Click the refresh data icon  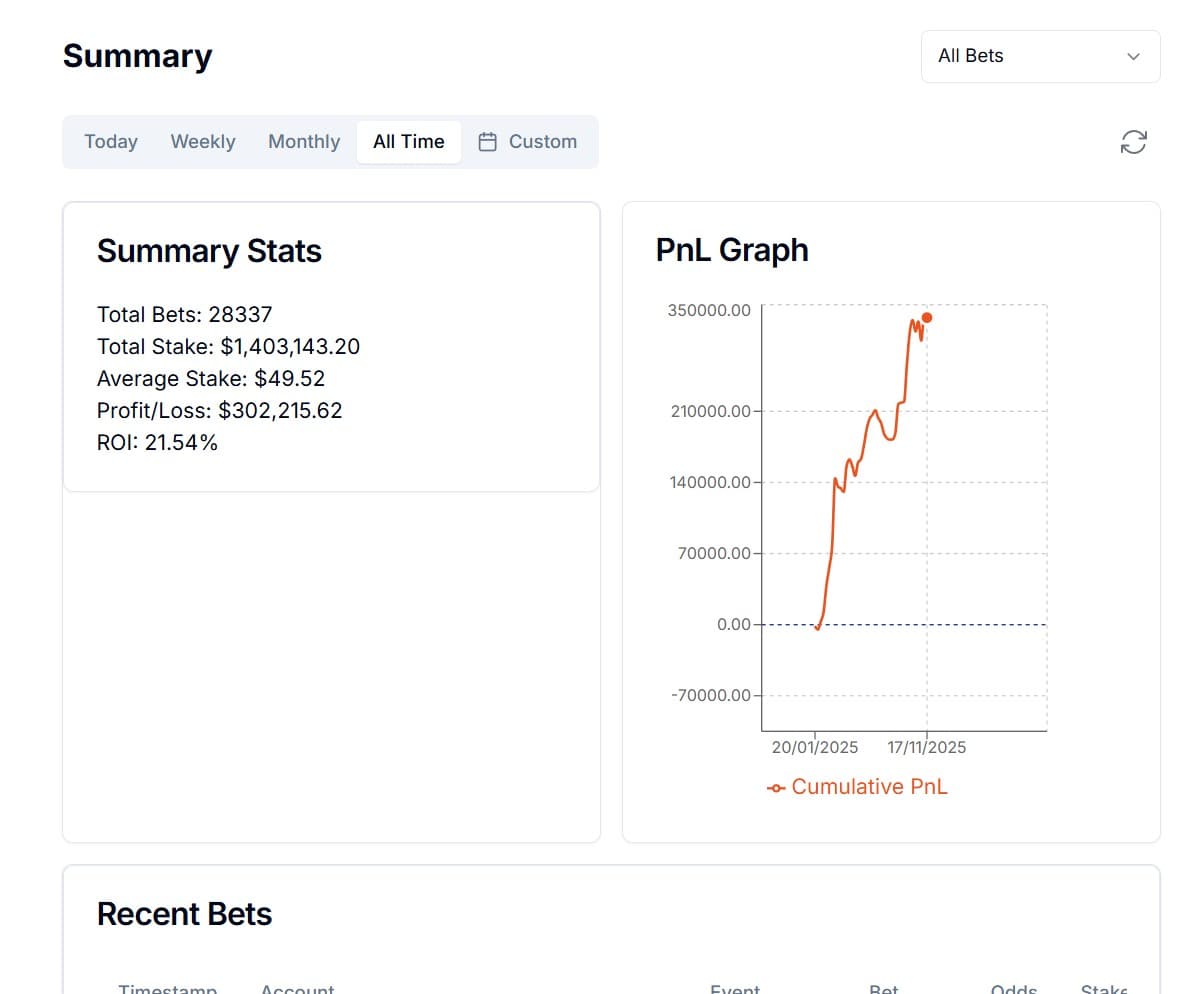tap(1133, 142)
